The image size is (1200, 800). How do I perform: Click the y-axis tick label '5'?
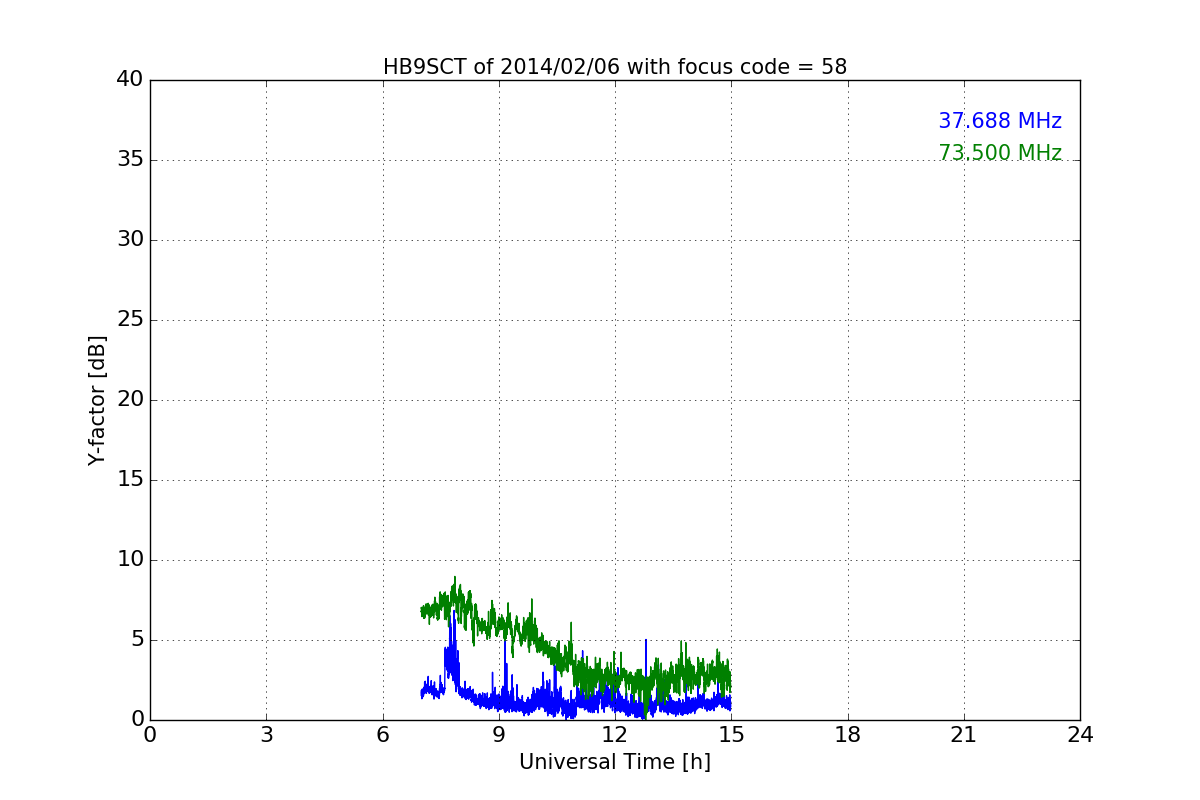click(x=136, y=640)
